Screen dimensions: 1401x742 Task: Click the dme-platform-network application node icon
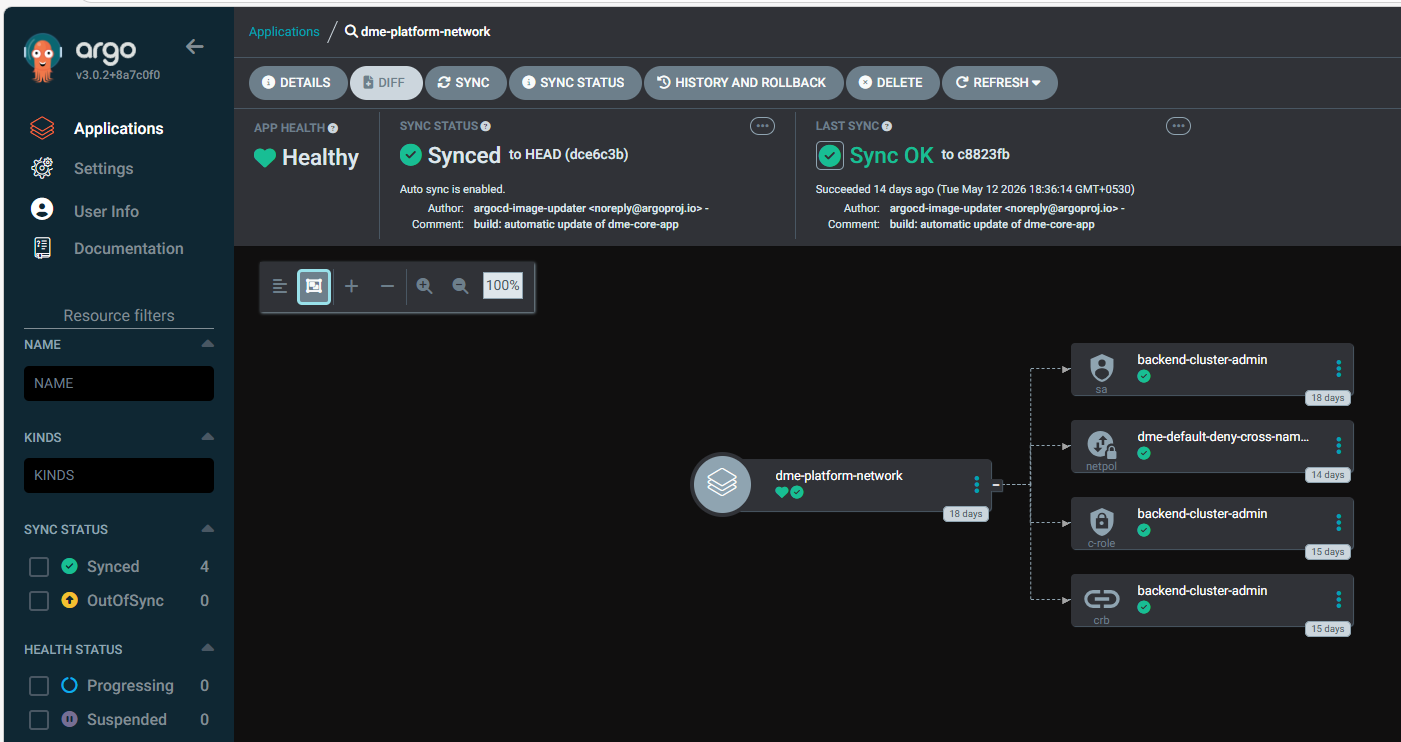(x=721, y=484)
